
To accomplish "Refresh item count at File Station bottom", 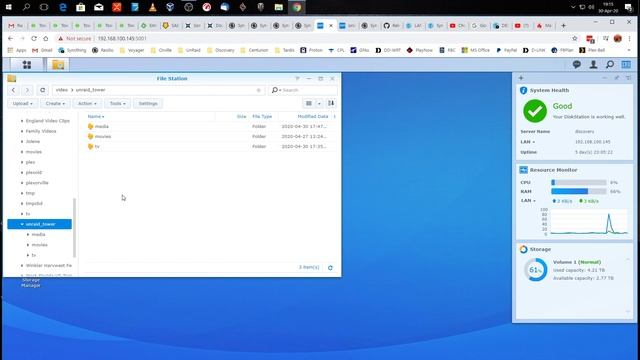I will click(x=330, y=268).
